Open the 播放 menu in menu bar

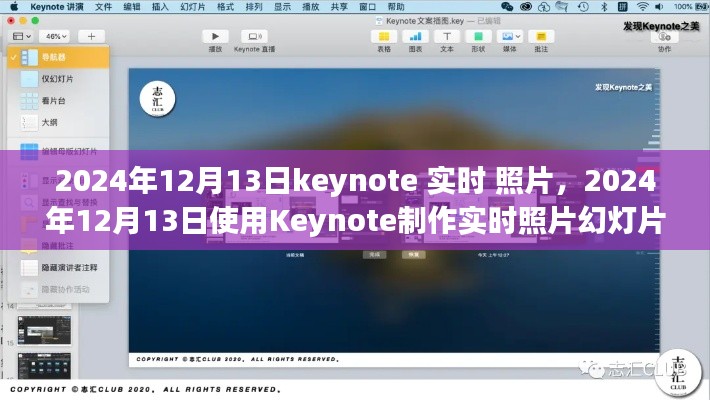[311, 7]
